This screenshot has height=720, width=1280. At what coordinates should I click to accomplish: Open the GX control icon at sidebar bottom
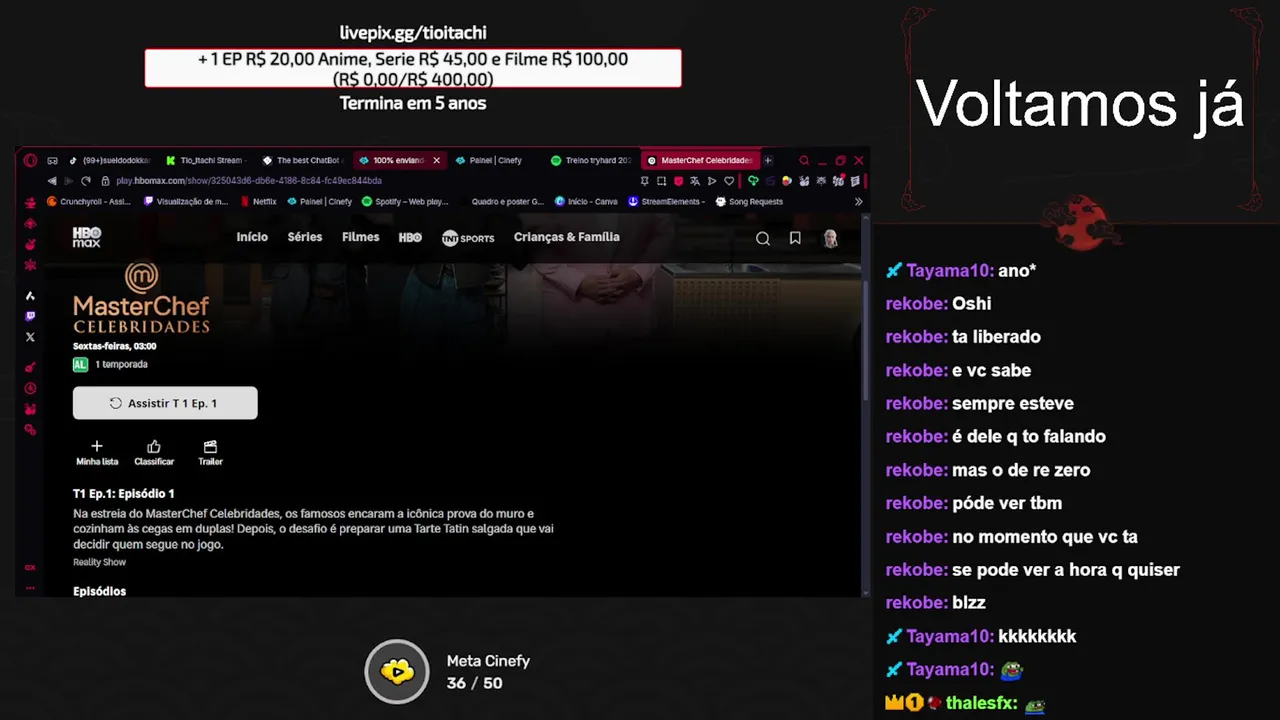[x=30, y=566]
